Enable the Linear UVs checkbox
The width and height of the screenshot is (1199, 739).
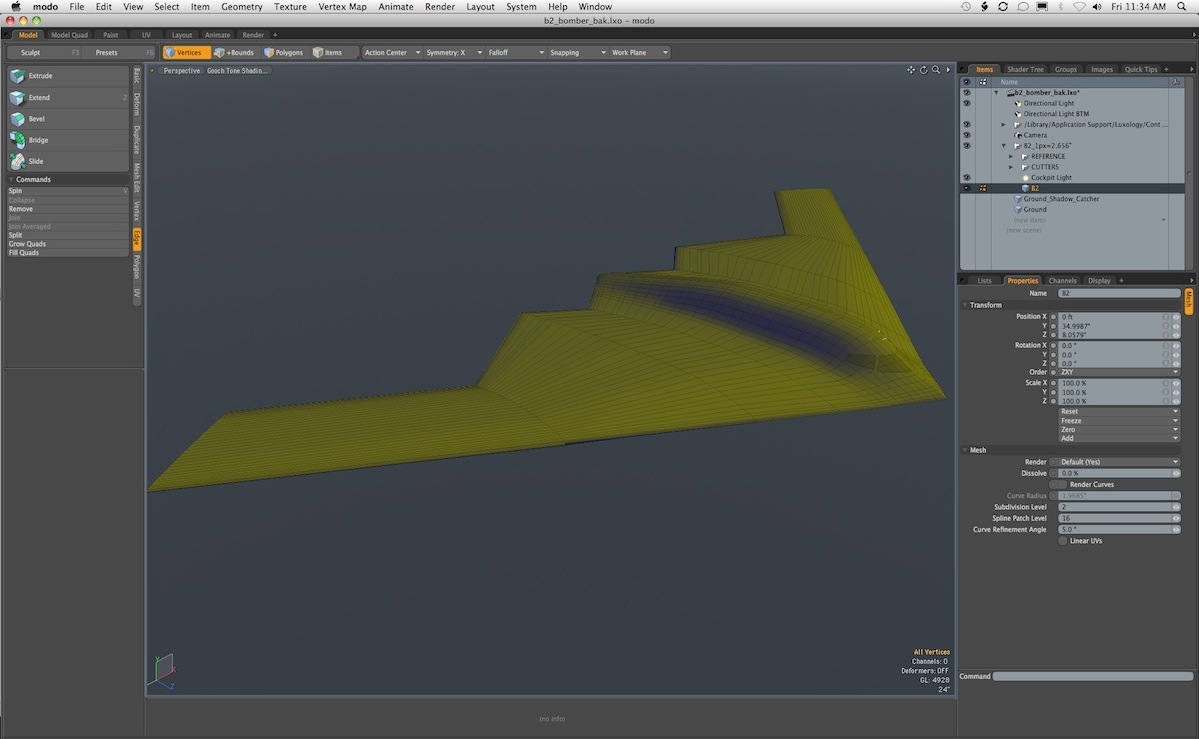(x=1062, y=541)
